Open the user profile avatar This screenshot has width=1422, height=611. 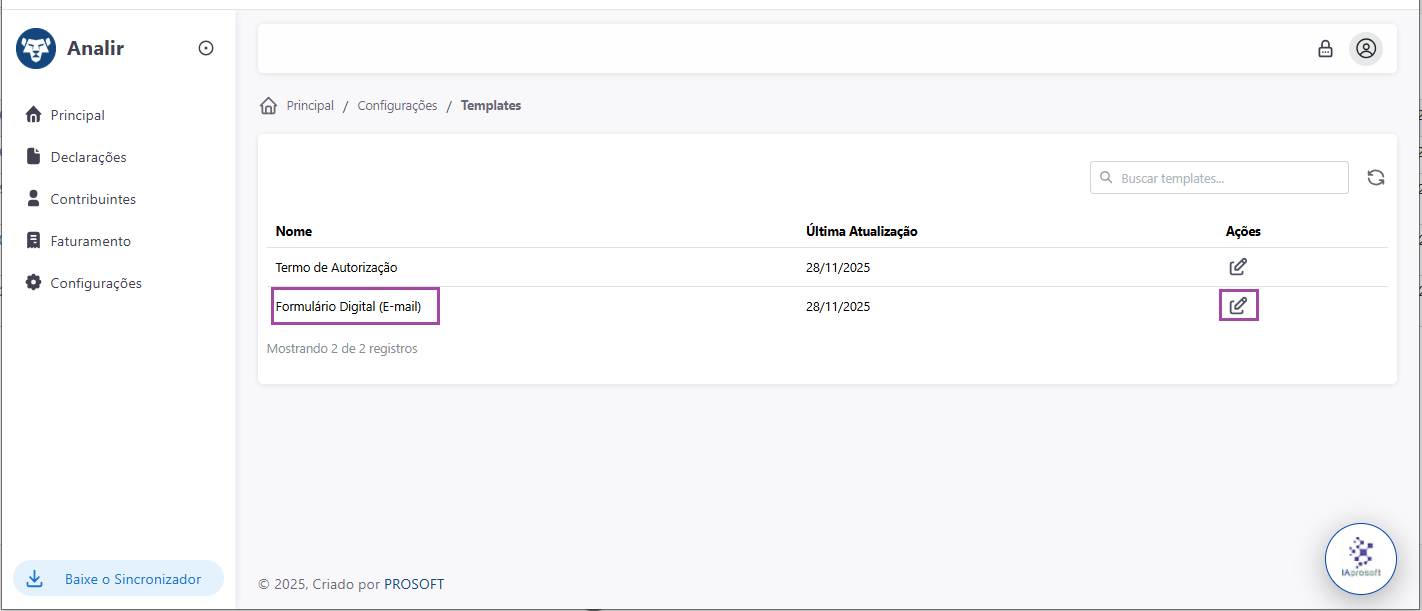tap(1366, 48)
